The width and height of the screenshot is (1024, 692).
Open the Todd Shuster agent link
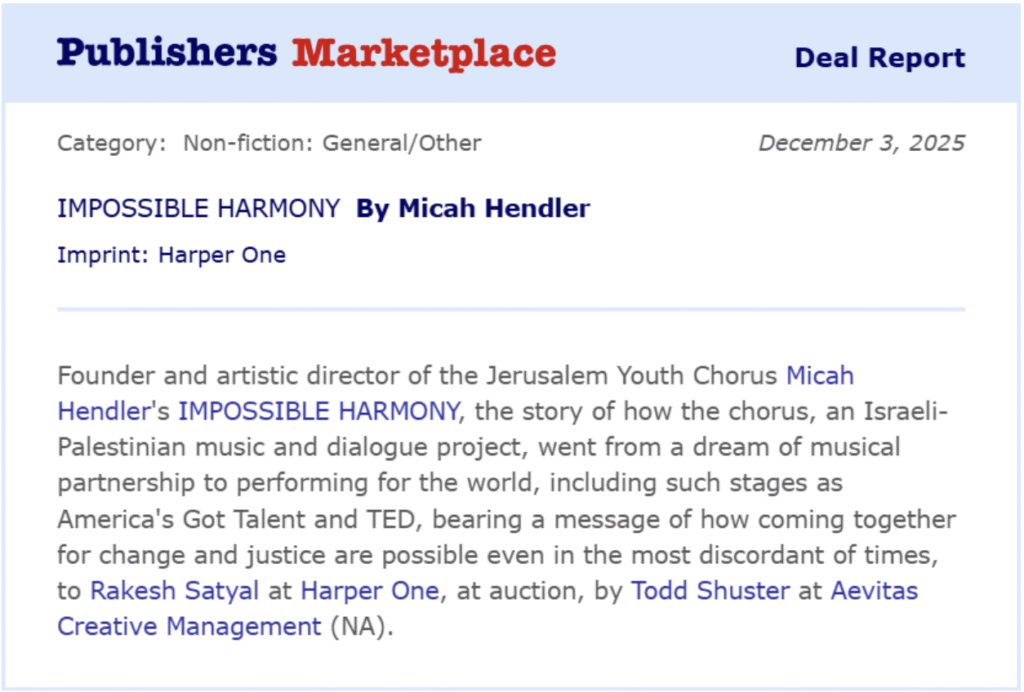click(x=709, y=591)
